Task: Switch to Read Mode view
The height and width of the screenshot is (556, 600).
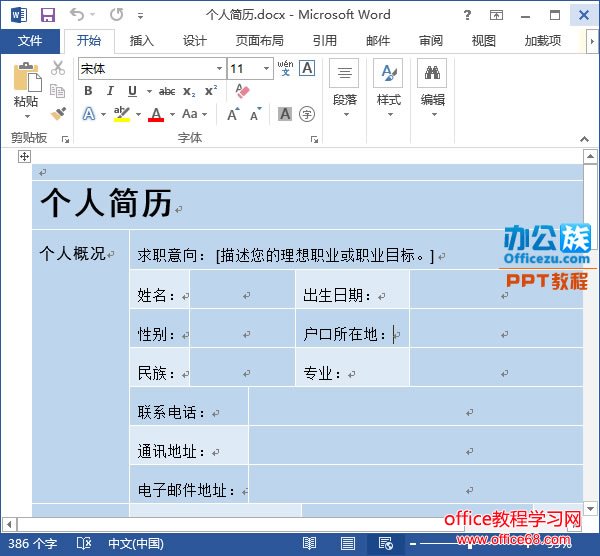Action: (309, 544)
